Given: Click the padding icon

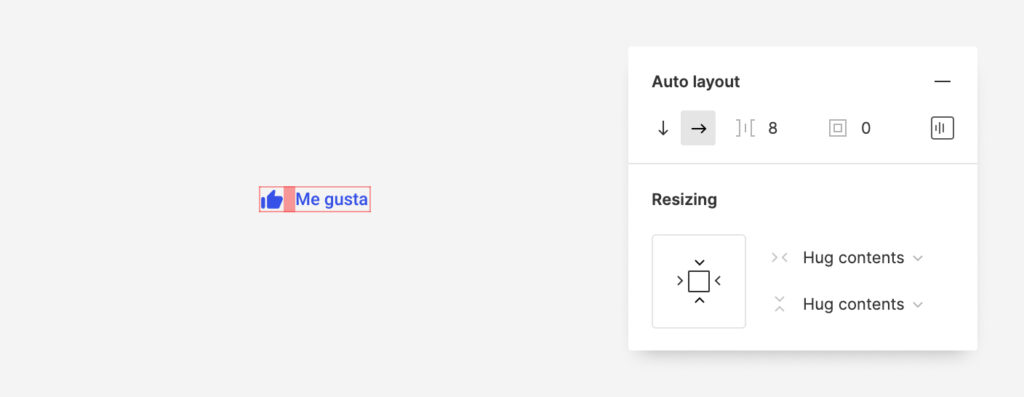Looking at the screenshot, I should coord(838,129).
